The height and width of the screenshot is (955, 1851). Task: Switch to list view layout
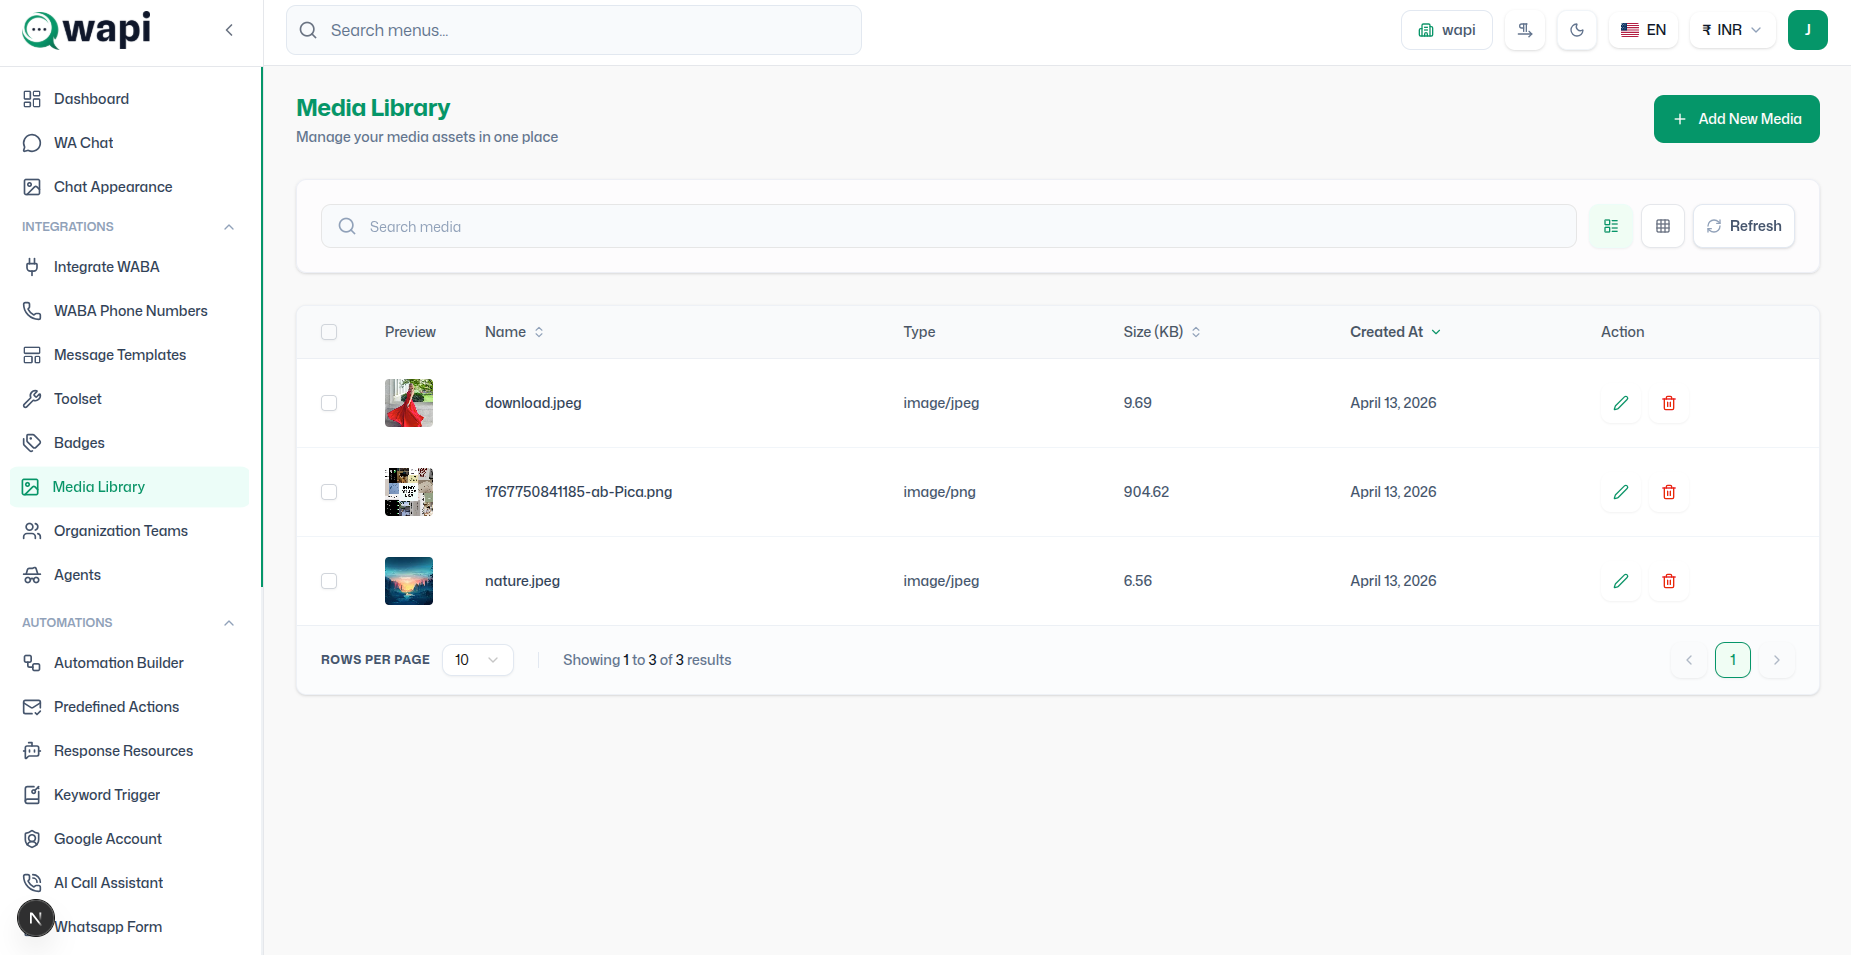(1611, 226)
